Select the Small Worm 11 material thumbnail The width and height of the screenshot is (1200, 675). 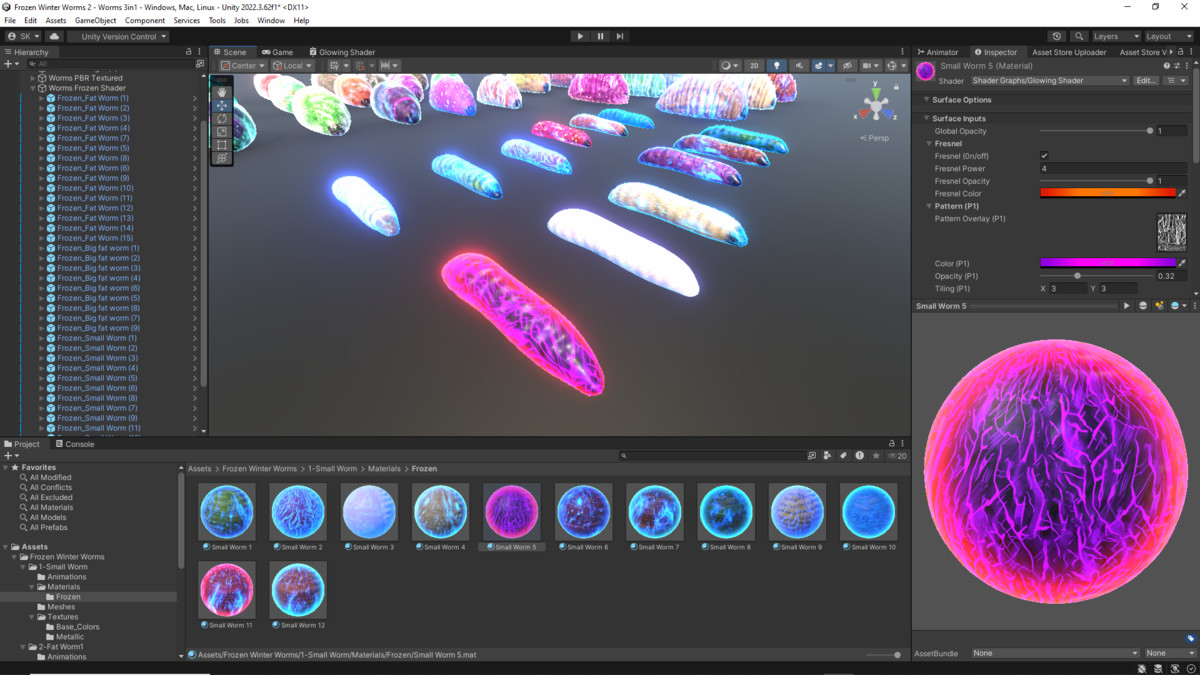227,590
